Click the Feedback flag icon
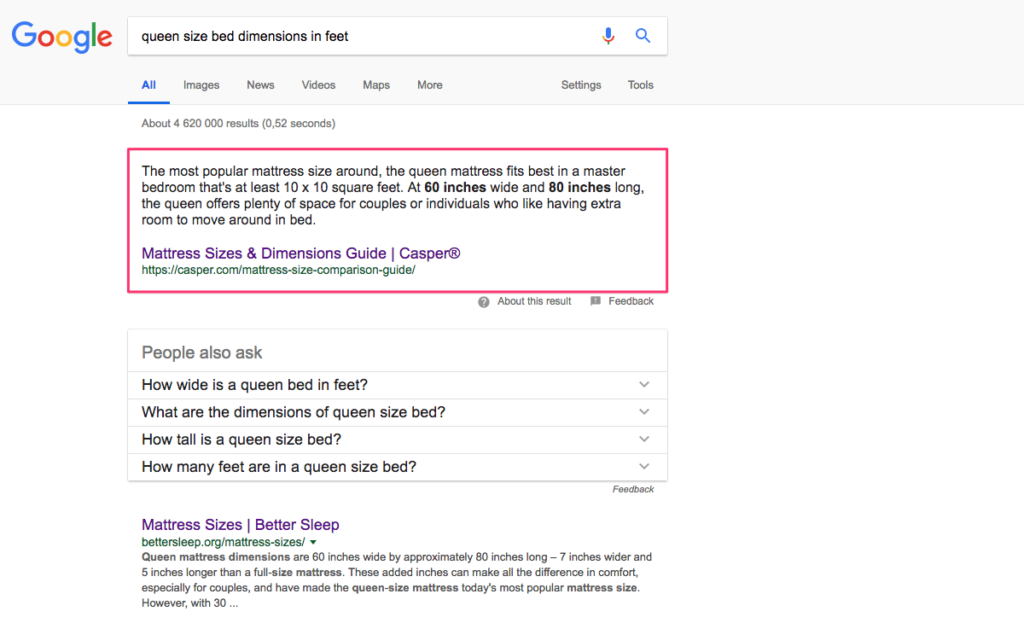The width and height of the screenshot is (1024, 623). coord(596,301)
